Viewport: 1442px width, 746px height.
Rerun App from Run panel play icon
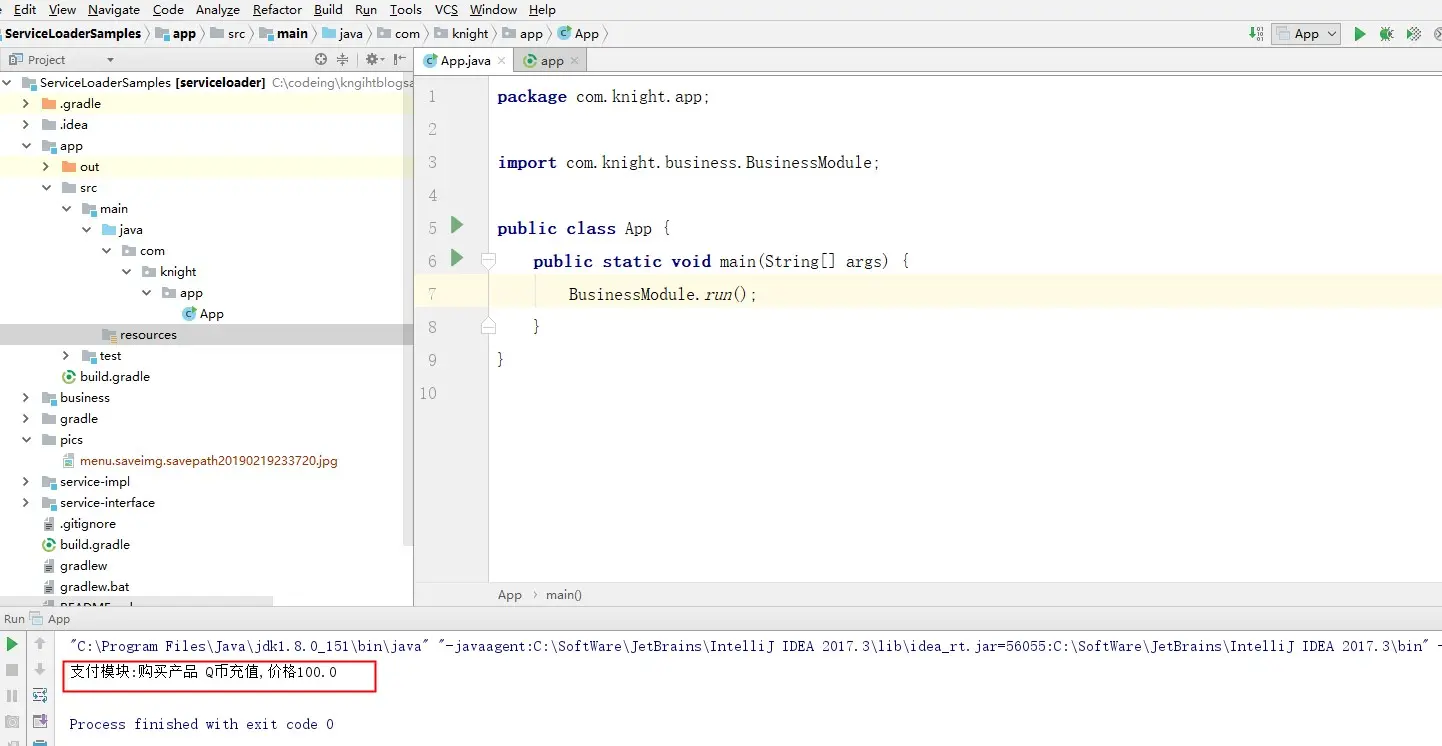[x=12, y=644]
